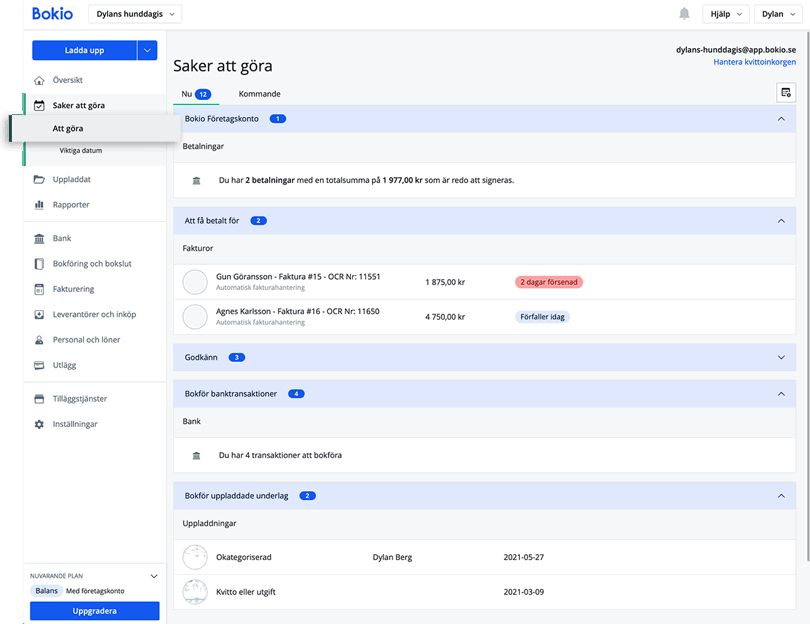
Task: Select circle next to Gun Göransson invoice
Action: point(195,282)
